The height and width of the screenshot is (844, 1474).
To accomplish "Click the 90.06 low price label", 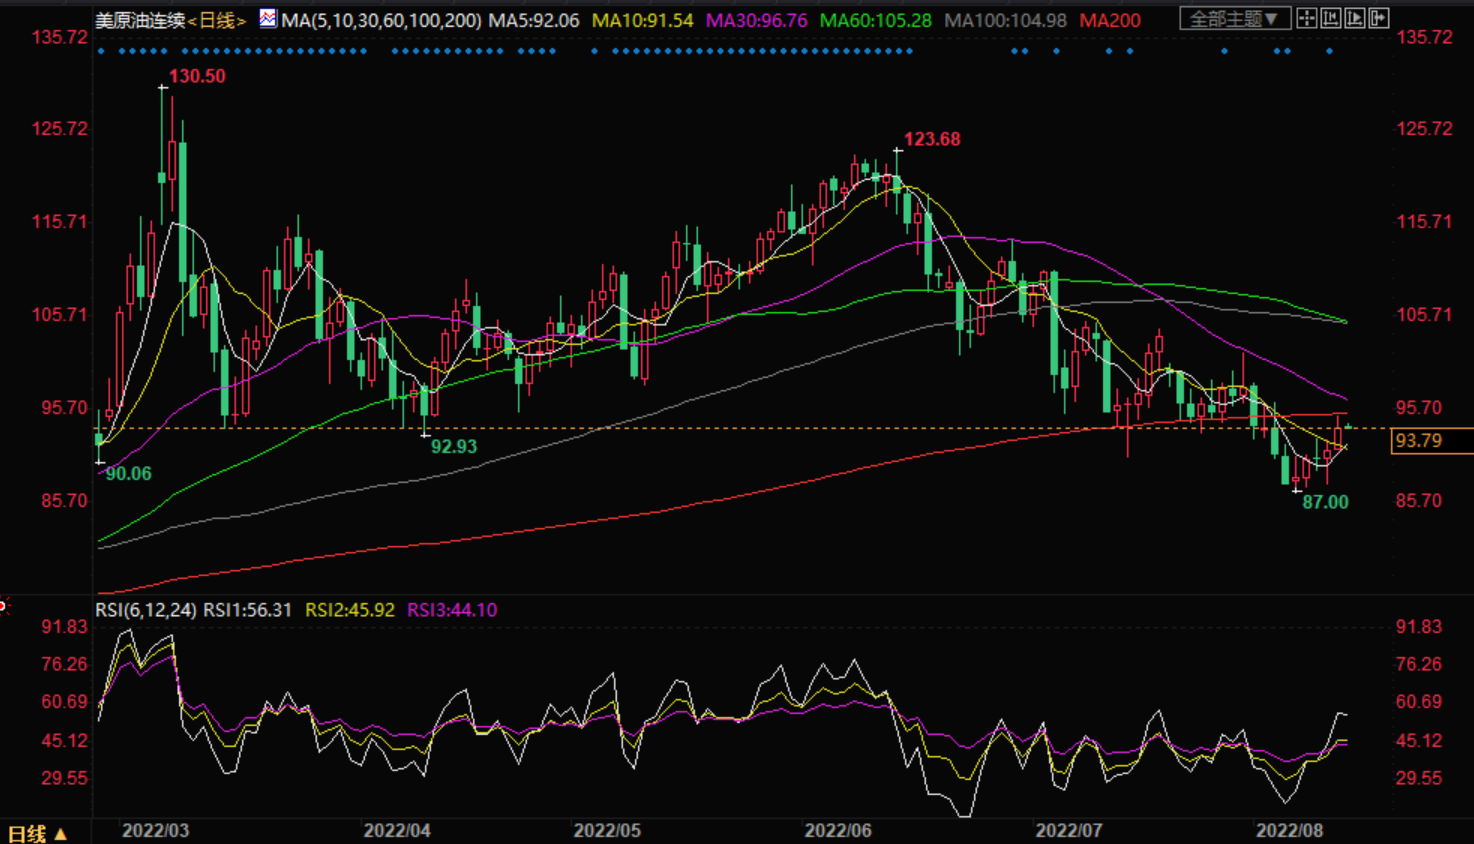I will (x=129, y=474).
